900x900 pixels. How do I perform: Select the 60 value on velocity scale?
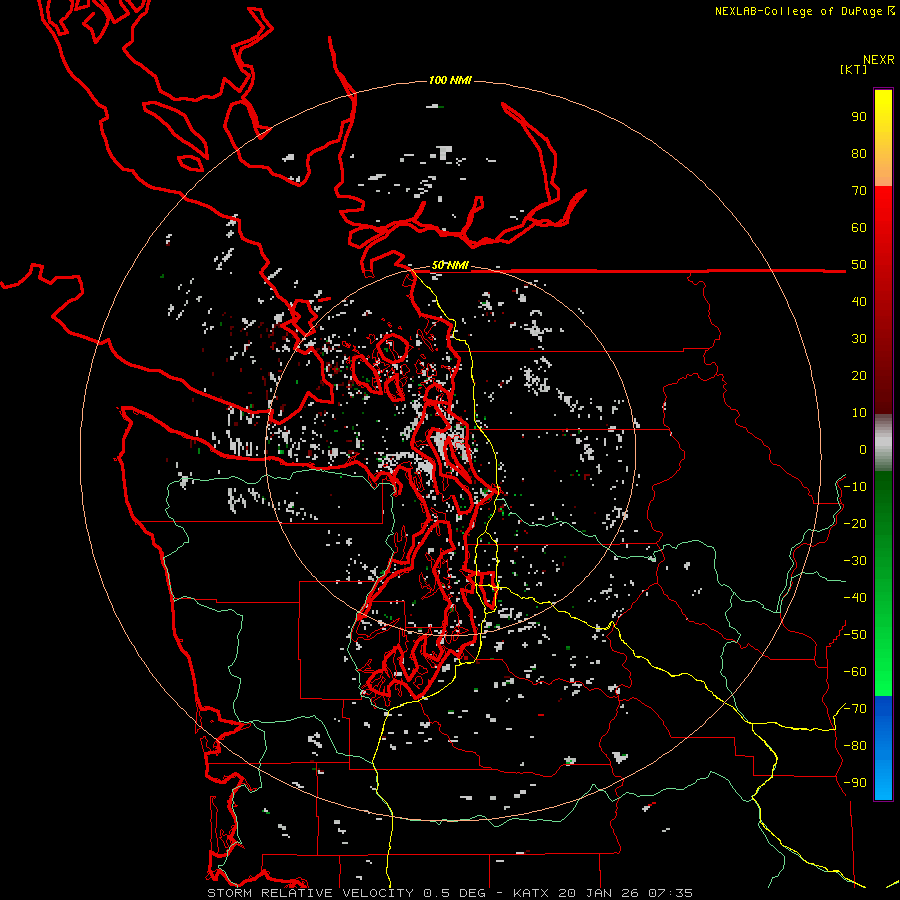point(859,228)
